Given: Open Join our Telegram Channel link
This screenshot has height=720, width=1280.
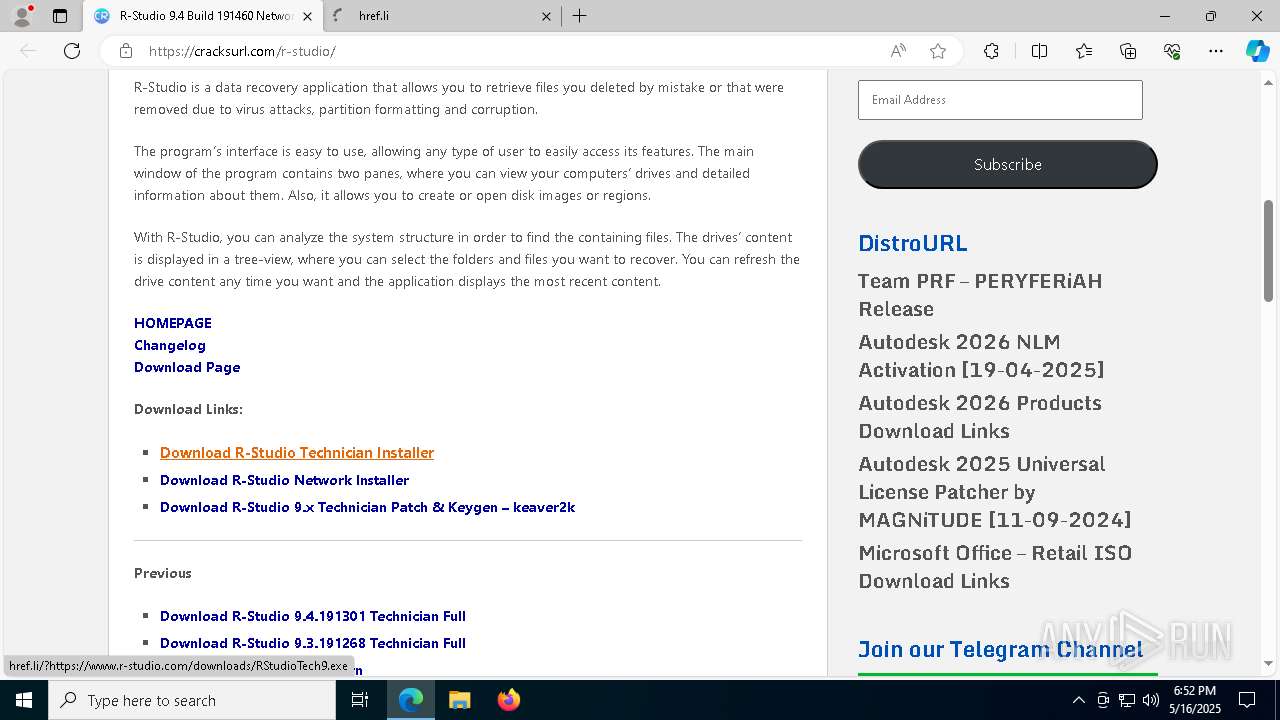Looking at the screenshot, I should tap(1000, 649).
